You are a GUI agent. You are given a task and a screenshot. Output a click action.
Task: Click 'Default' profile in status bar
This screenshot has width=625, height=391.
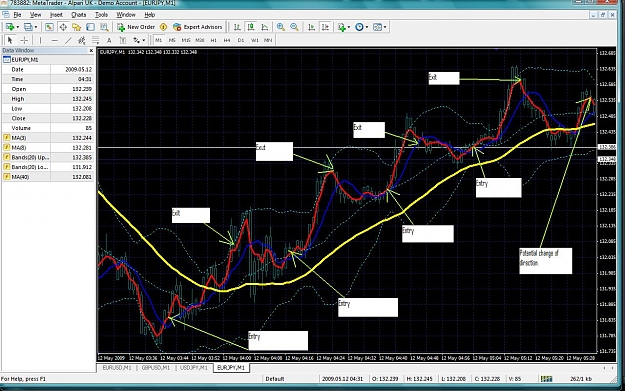click(275, 379)
